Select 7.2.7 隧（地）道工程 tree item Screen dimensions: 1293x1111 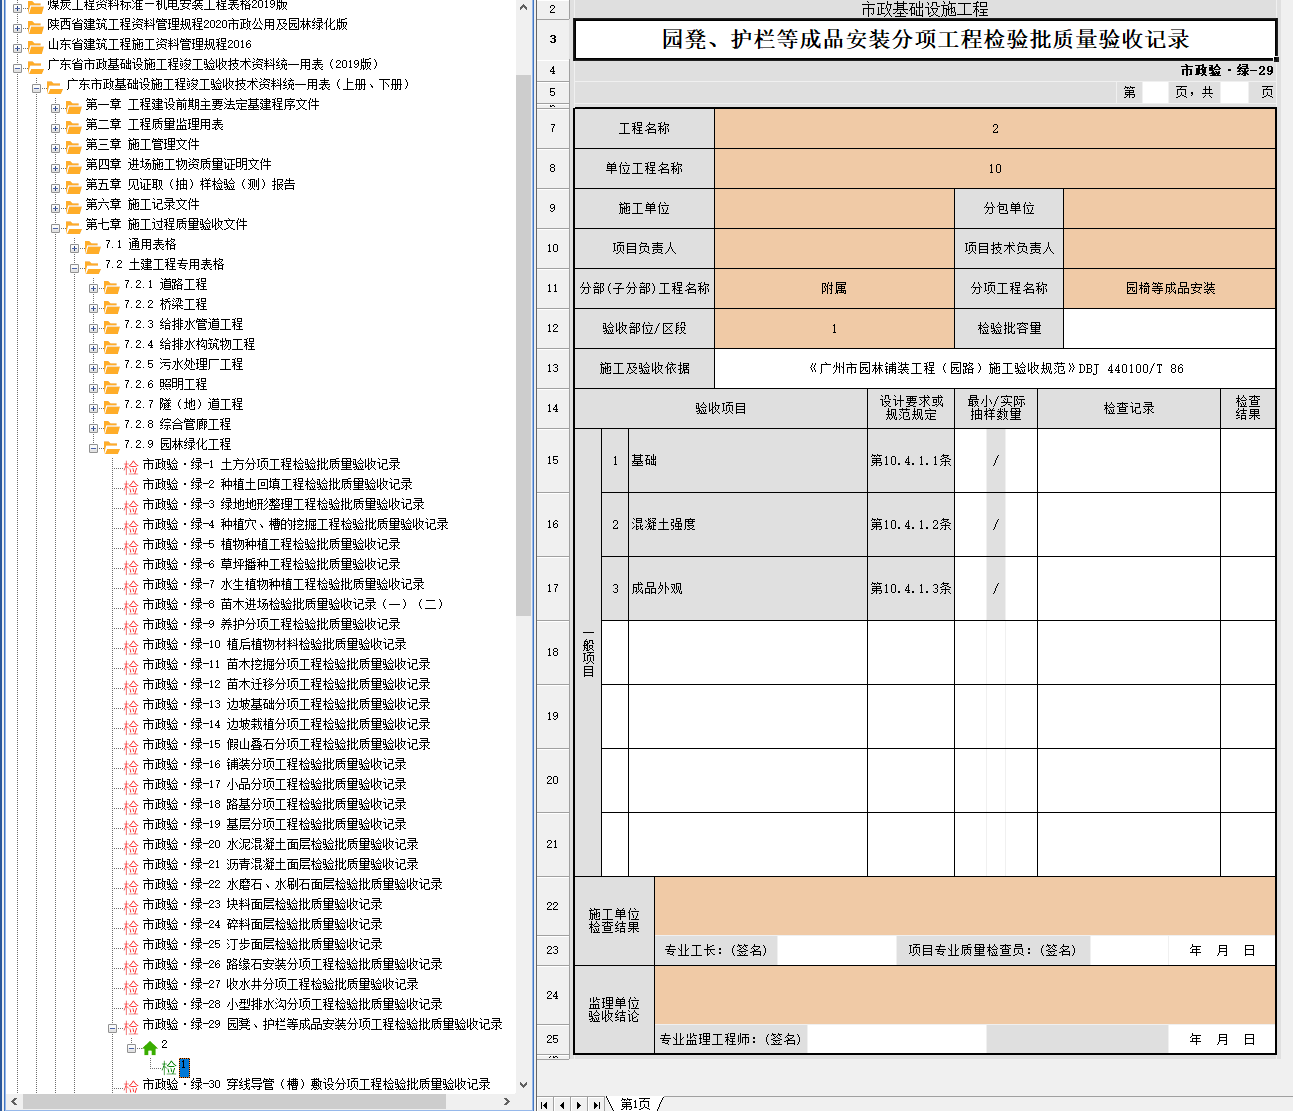tap(183, 404)
